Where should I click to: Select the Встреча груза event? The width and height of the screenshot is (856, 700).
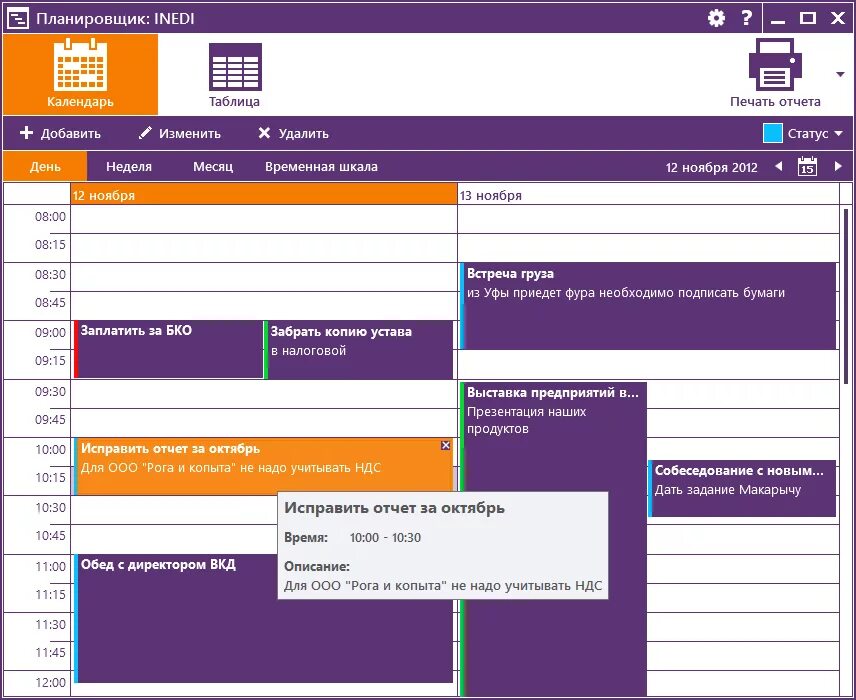[x=648, y=306]
